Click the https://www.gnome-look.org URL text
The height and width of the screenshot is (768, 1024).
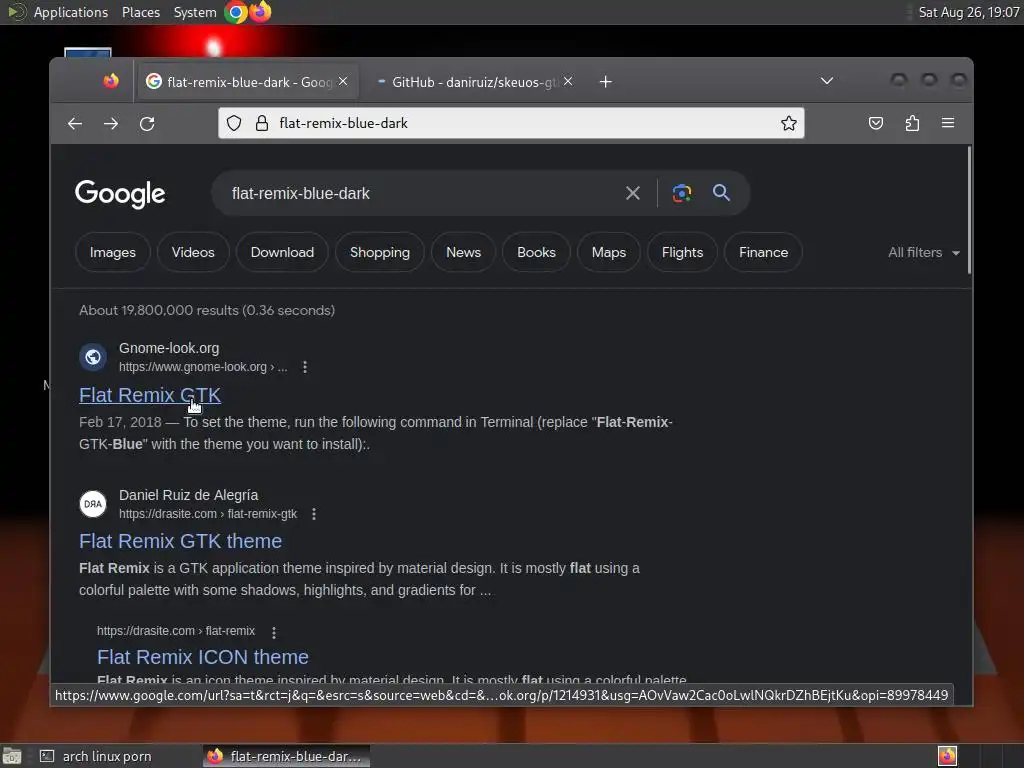(x=202, y=367)
